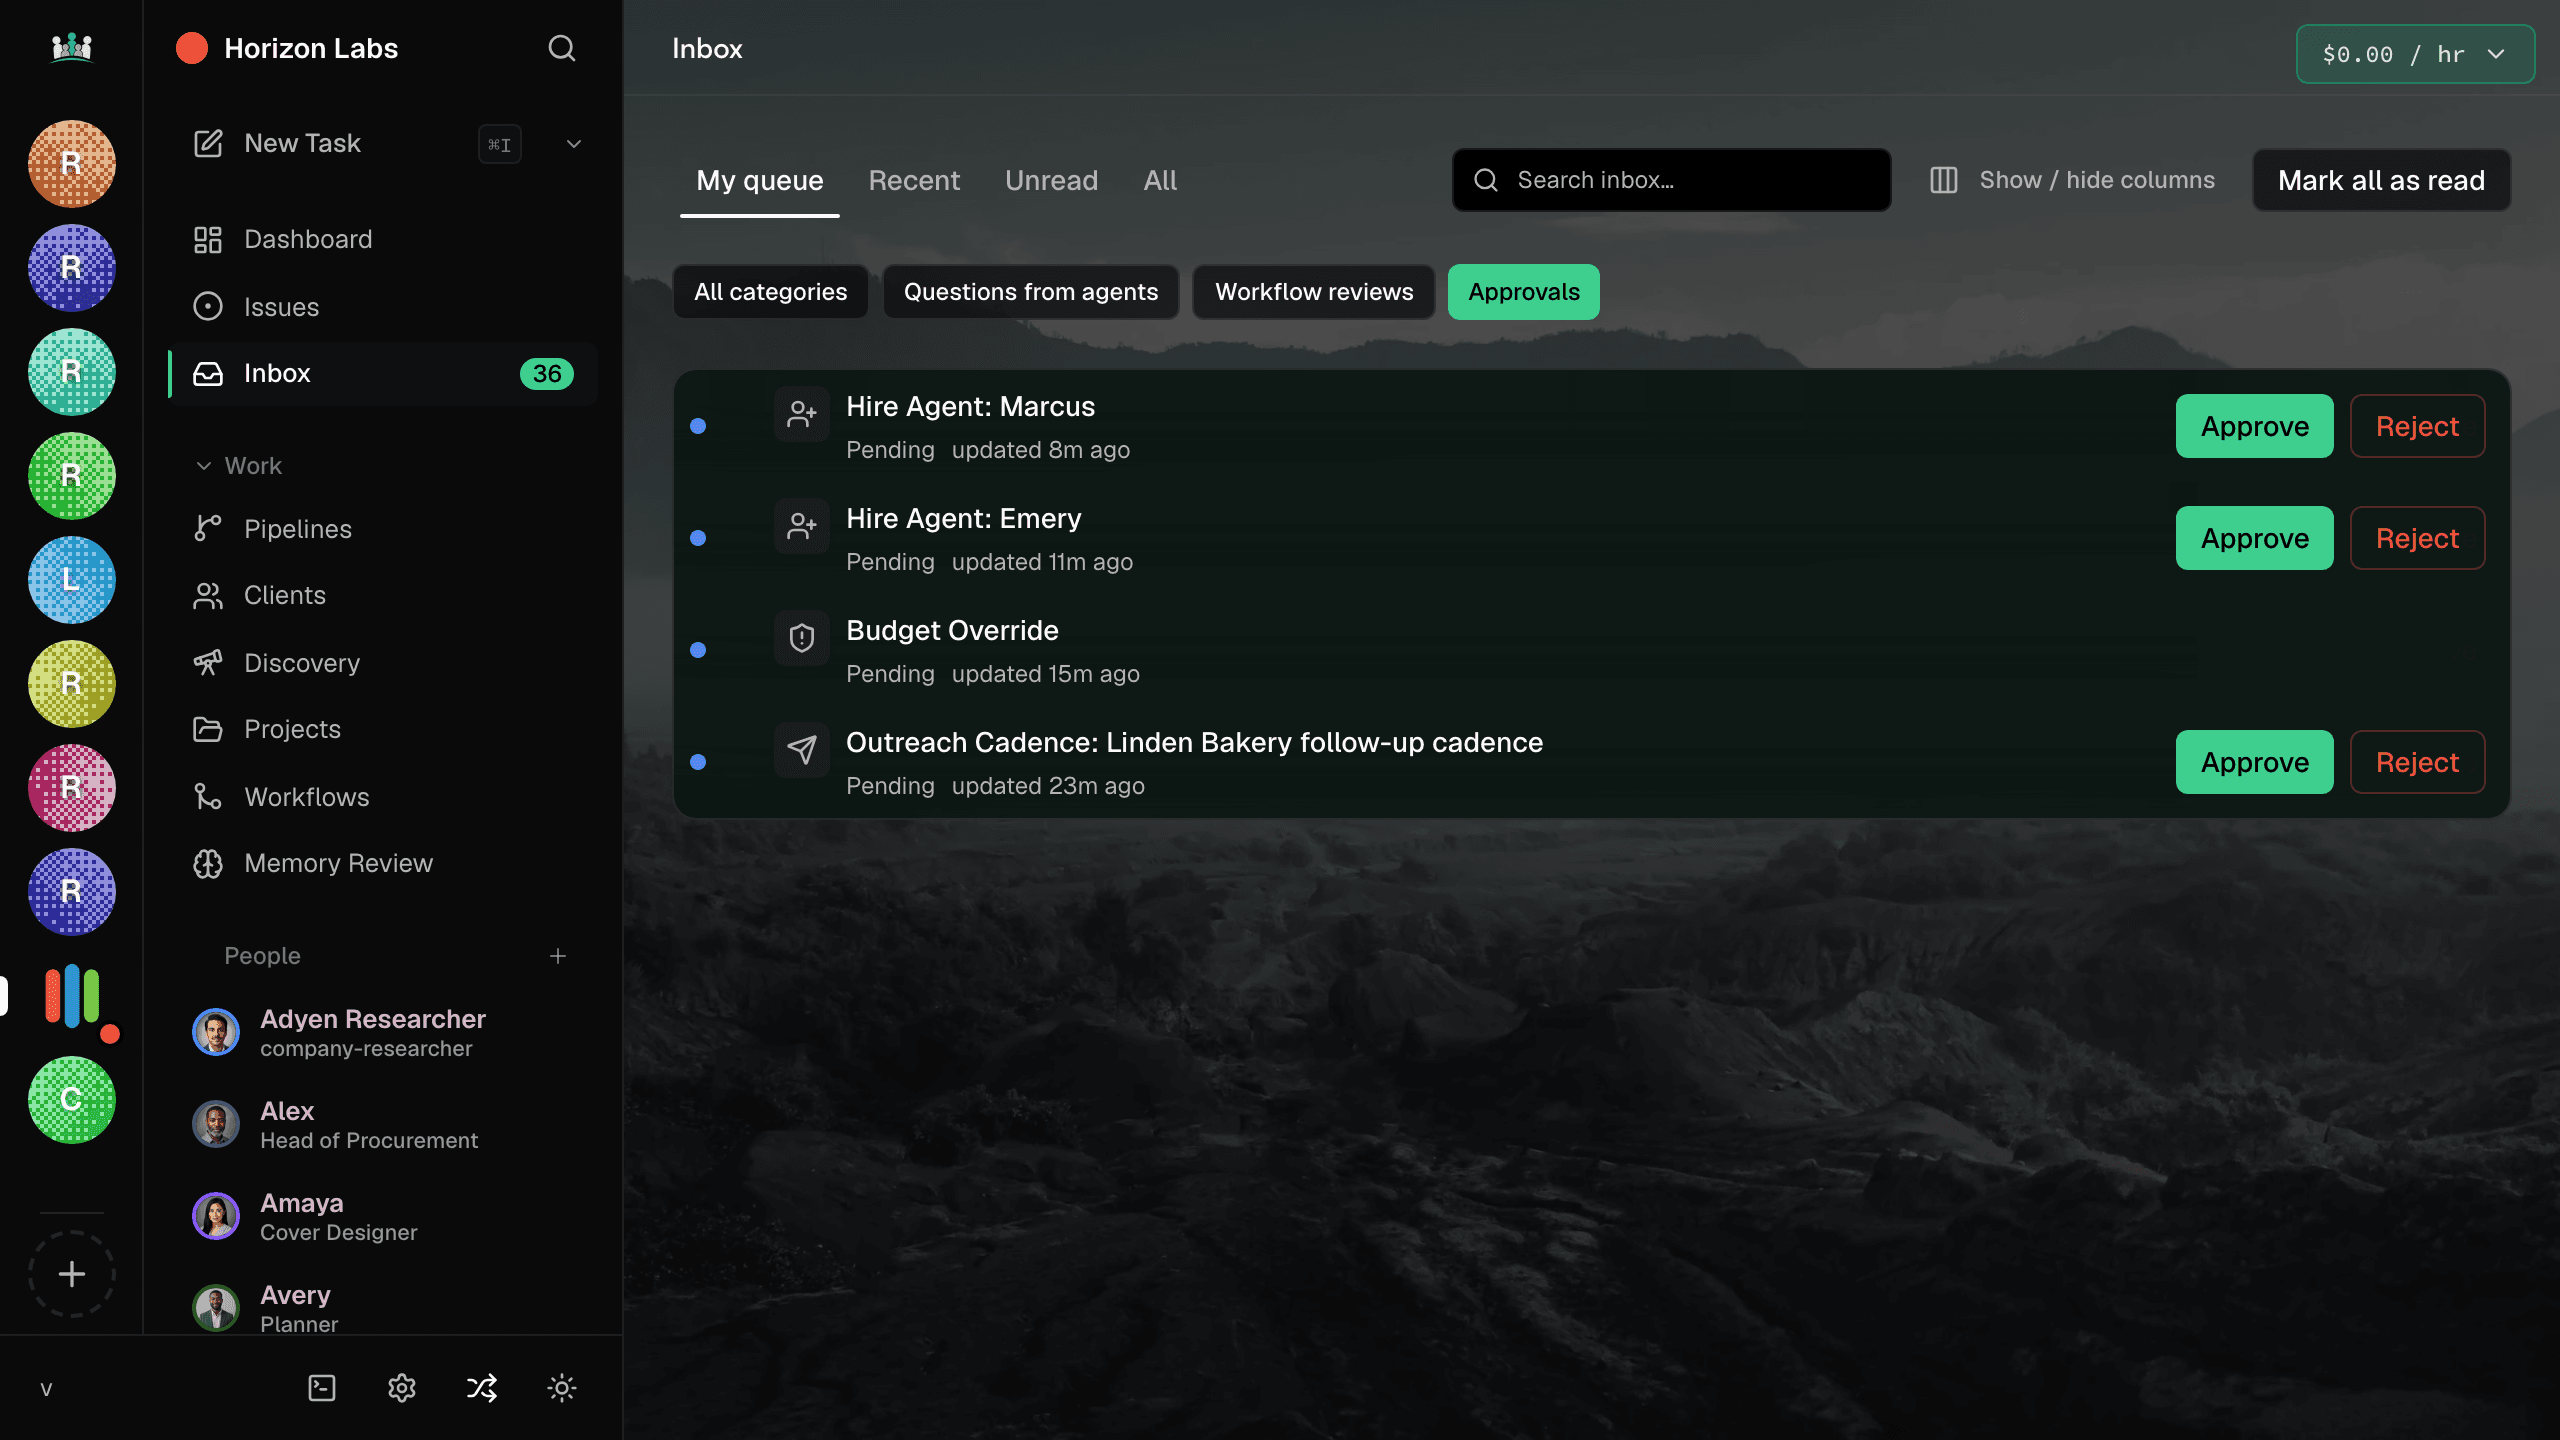This screenshot has width=2560, height=1440.
Task: Approve Hire Agent: Emery
Action: 2255,538
